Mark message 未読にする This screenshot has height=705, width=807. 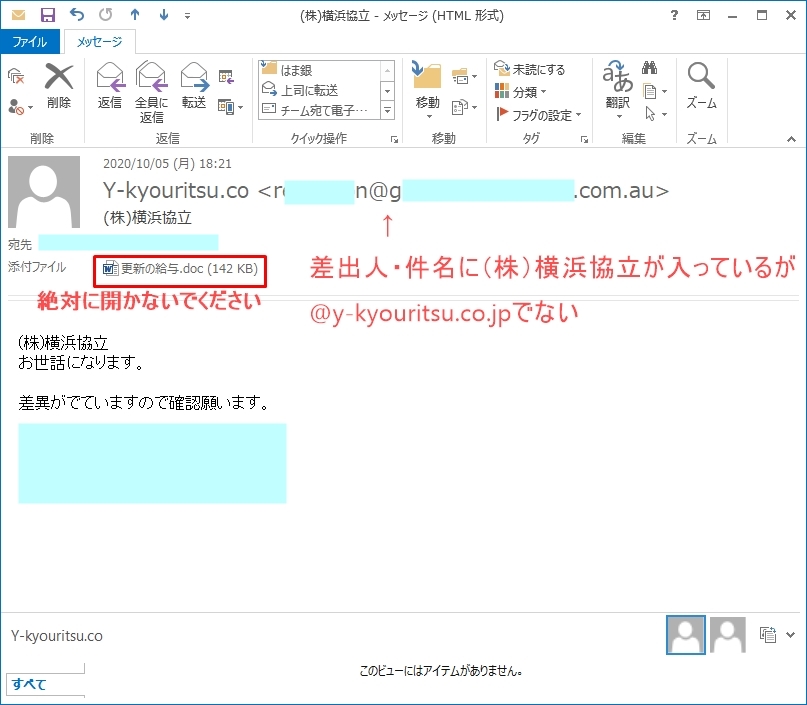[530, 69]
